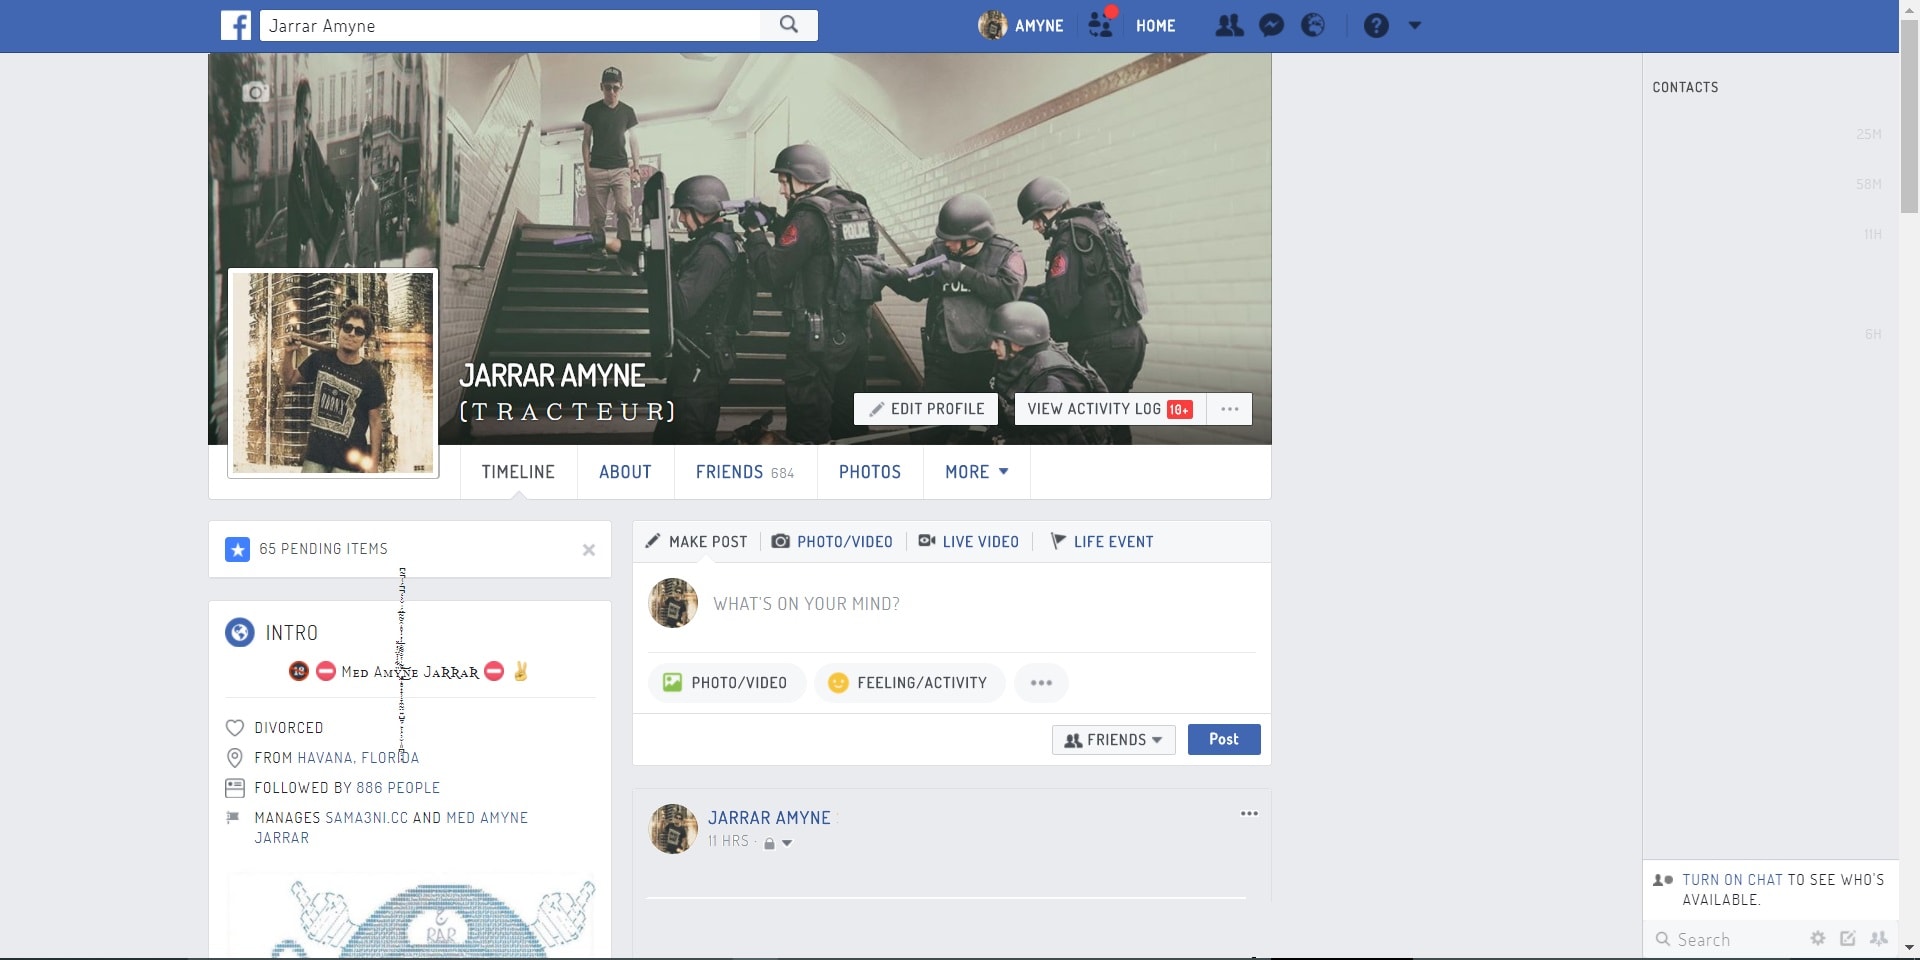Open the MED AMYNE JARRAR page link
1920x960 pixels.
391,828
